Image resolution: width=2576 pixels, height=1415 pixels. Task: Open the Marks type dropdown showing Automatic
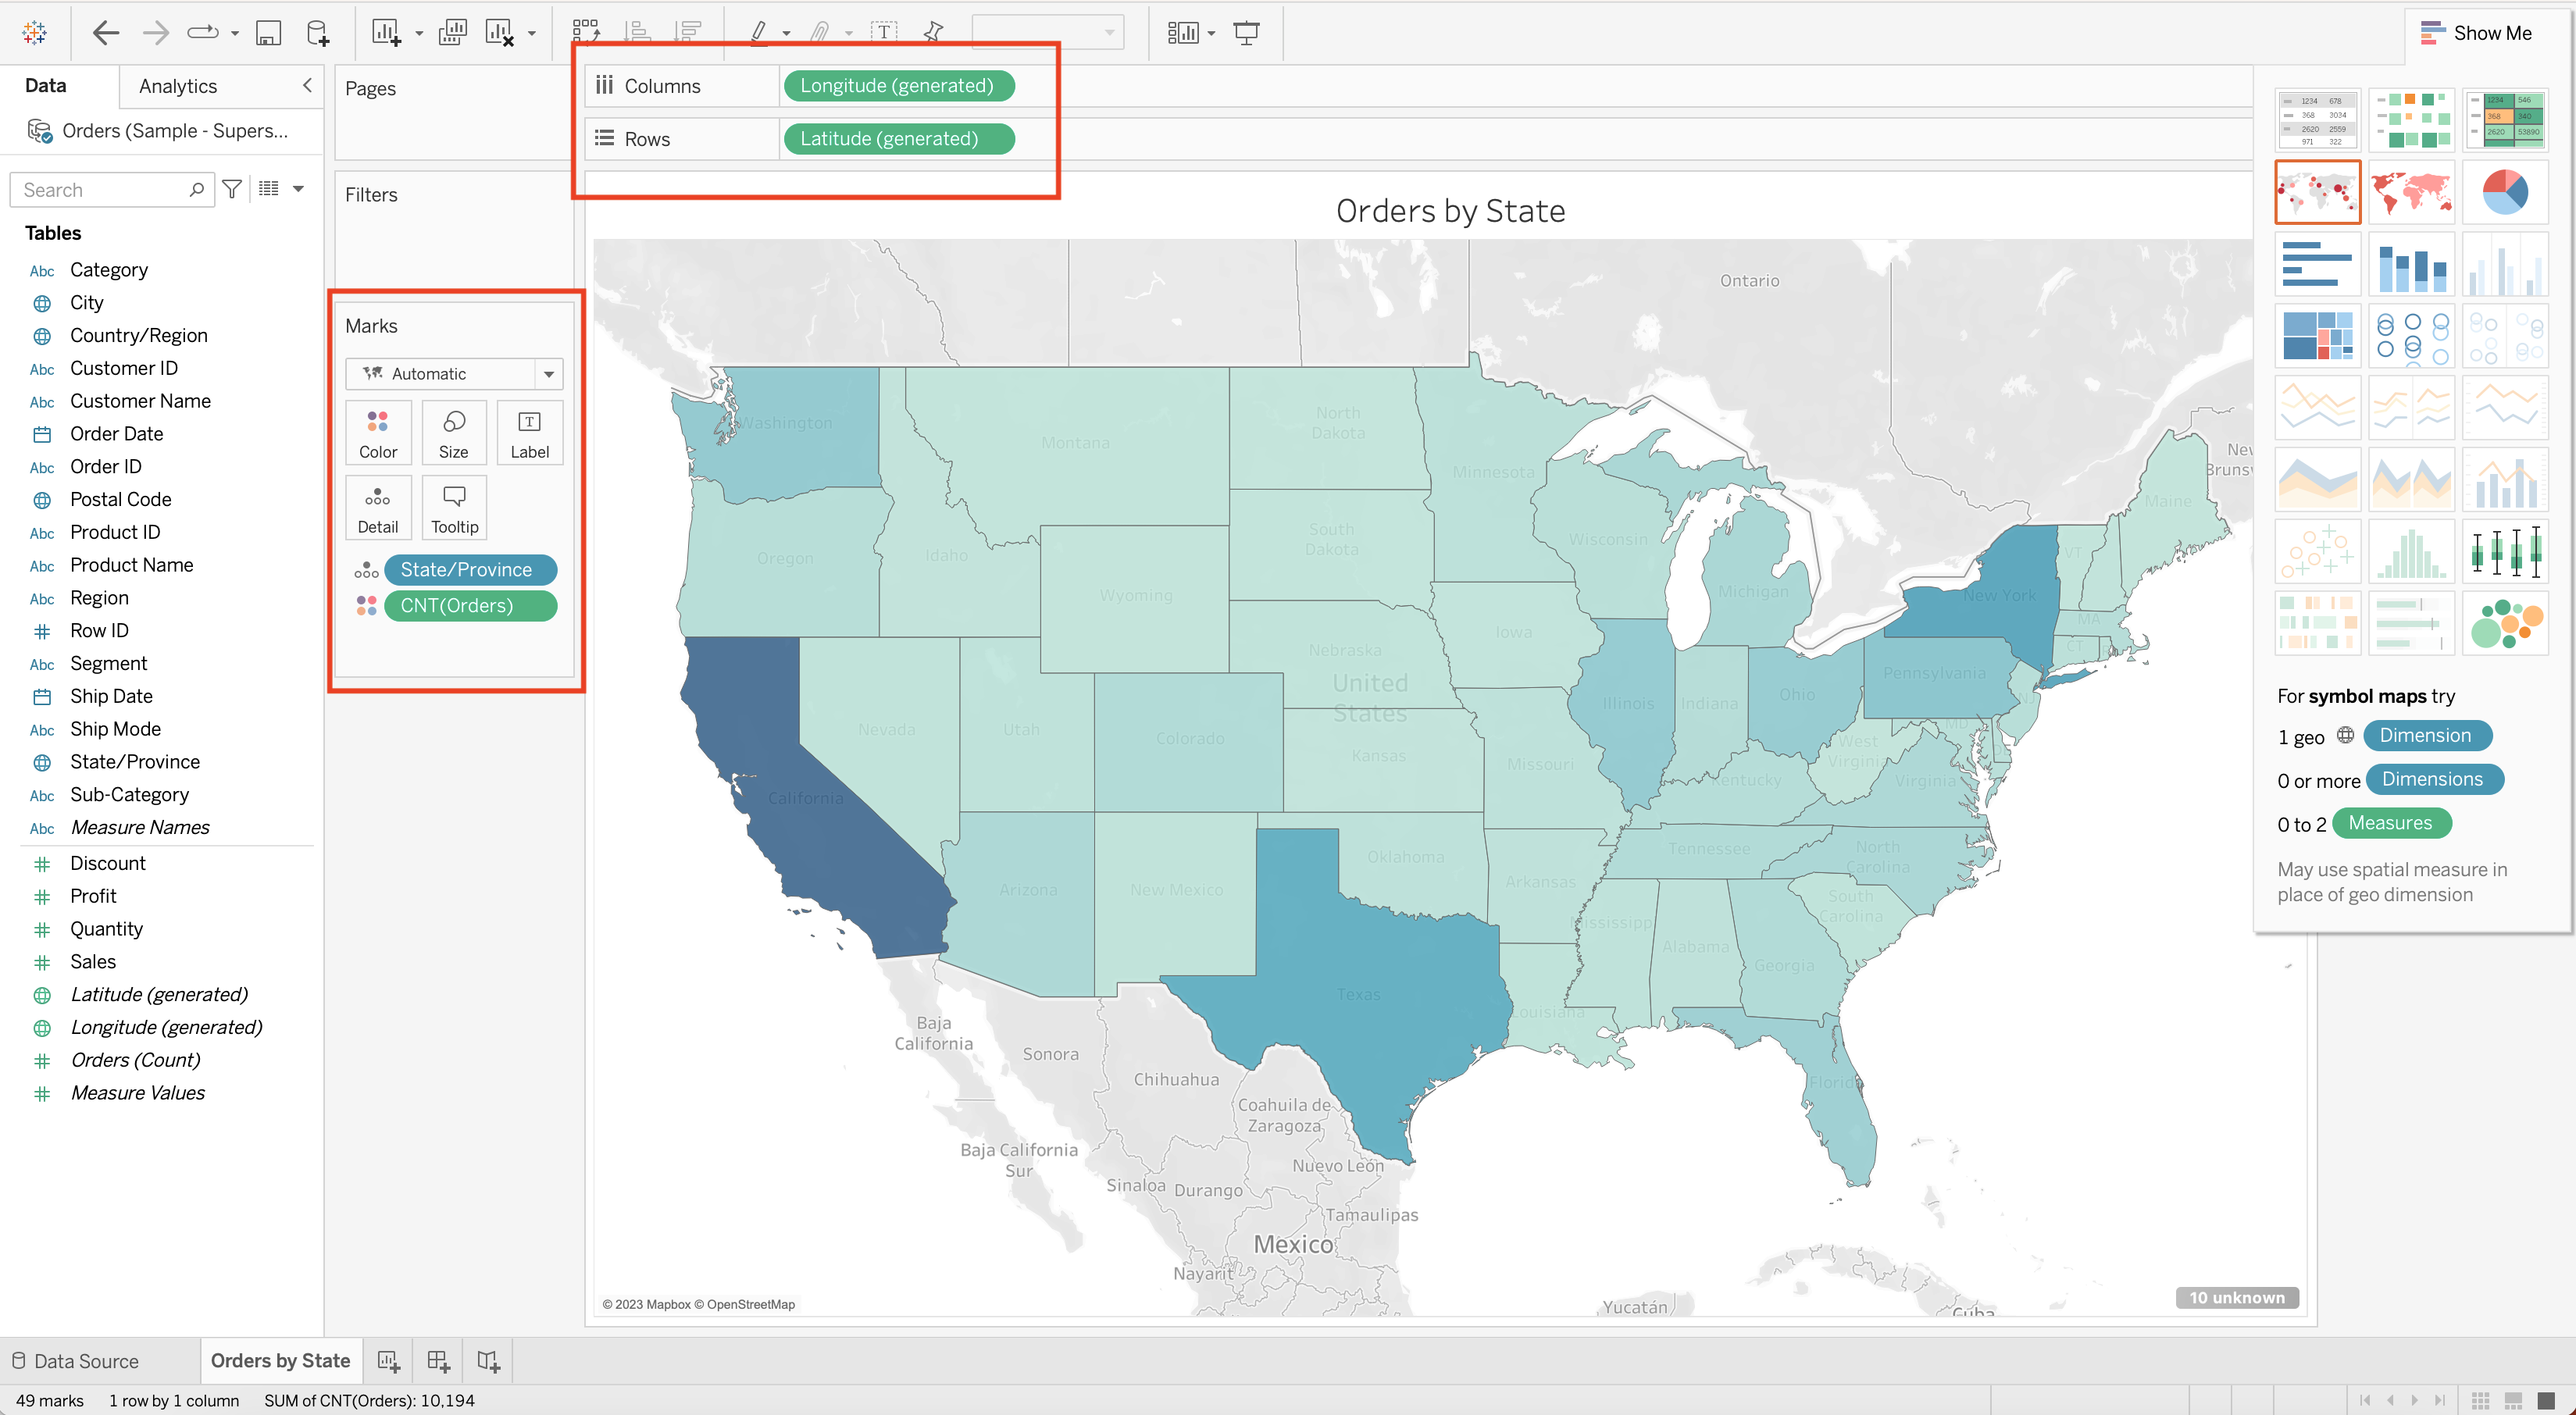click(x=549, y=373)
